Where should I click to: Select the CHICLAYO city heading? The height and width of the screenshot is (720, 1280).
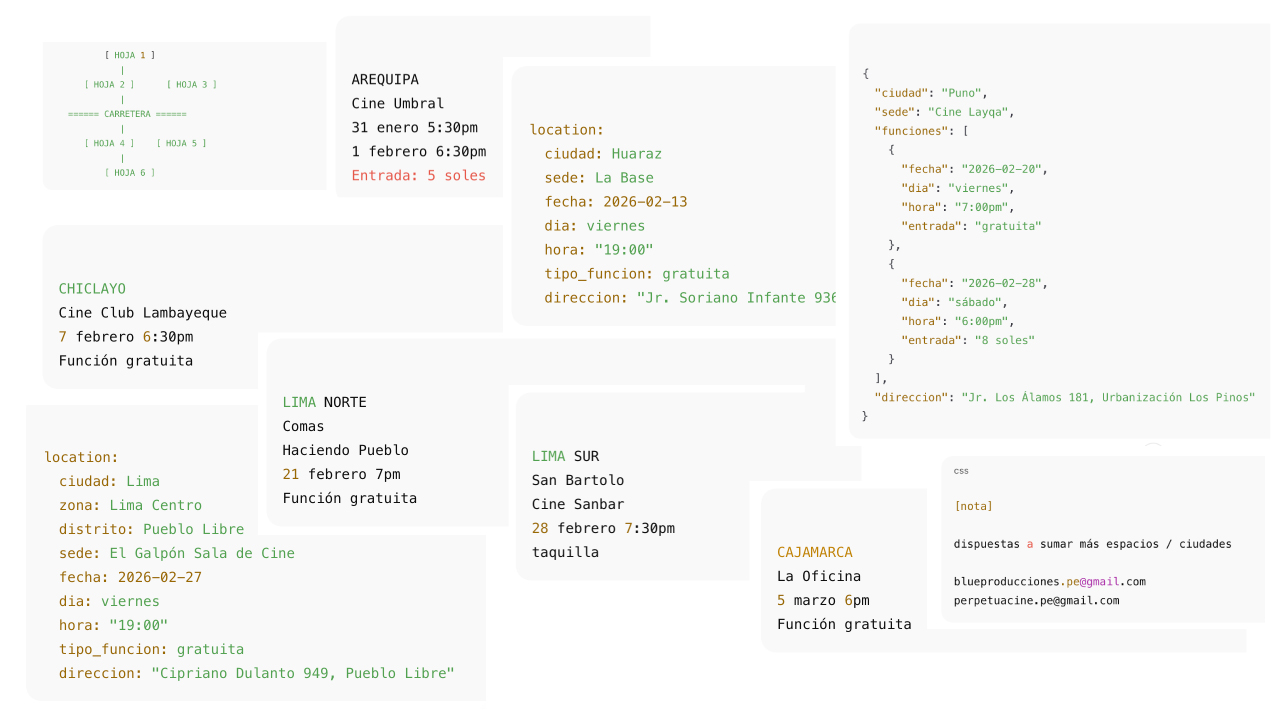tap(92, 288)
